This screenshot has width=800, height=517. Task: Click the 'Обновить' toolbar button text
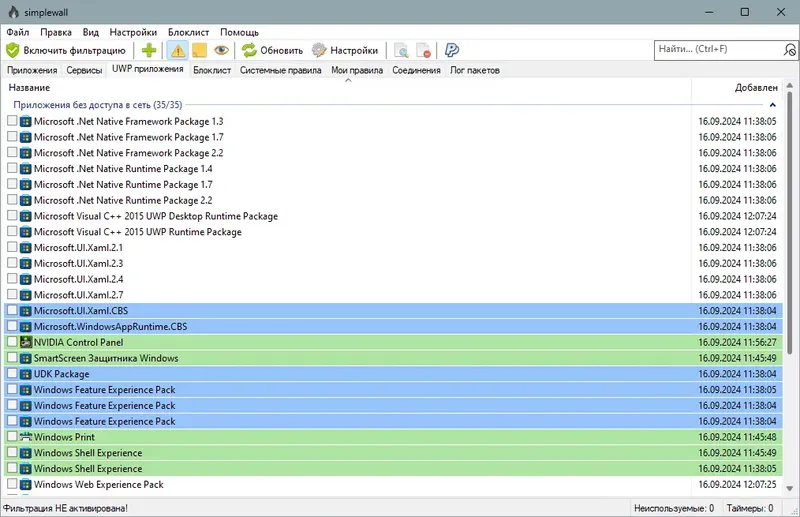[x=282, y=51]
